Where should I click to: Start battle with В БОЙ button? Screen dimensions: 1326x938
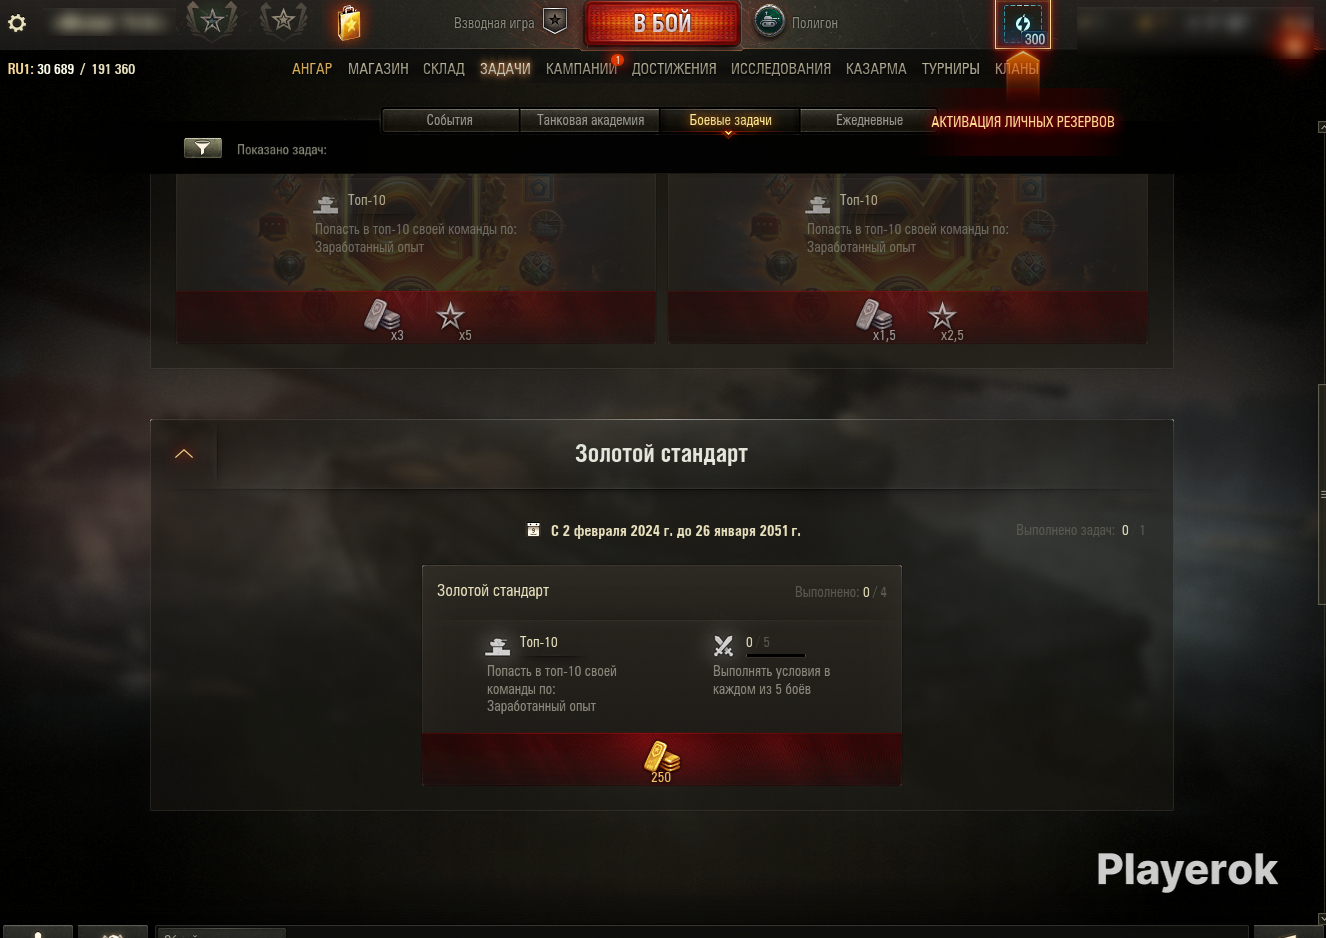click(x=662, y=24)
